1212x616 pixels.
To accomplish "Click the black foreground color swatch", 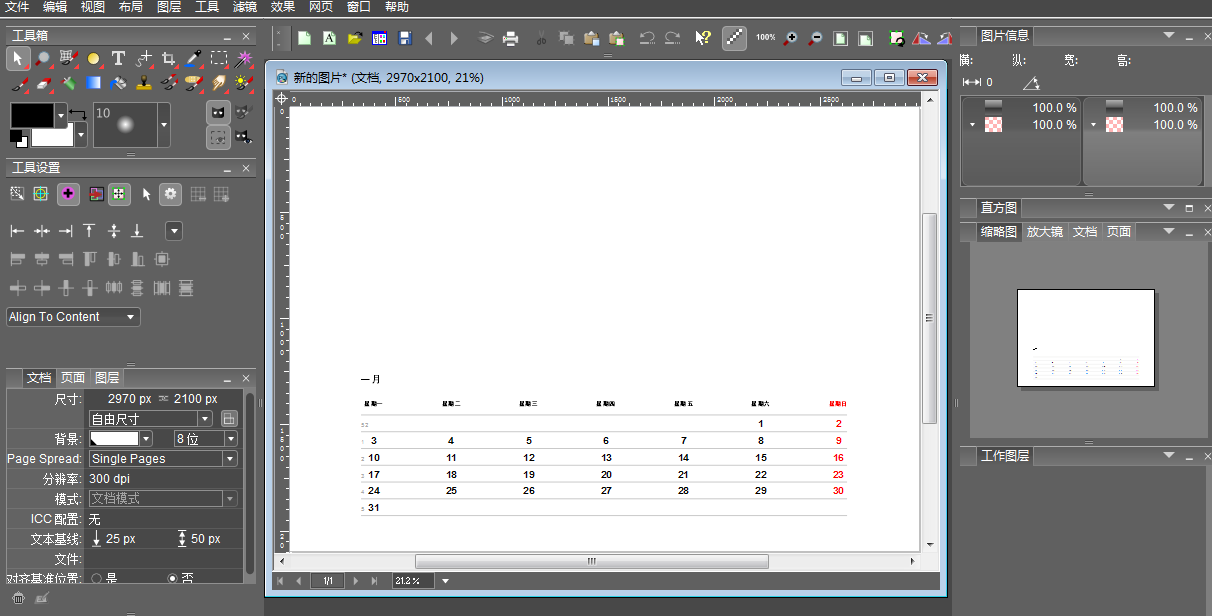I will pyautogui.click(x=32, y=114).
